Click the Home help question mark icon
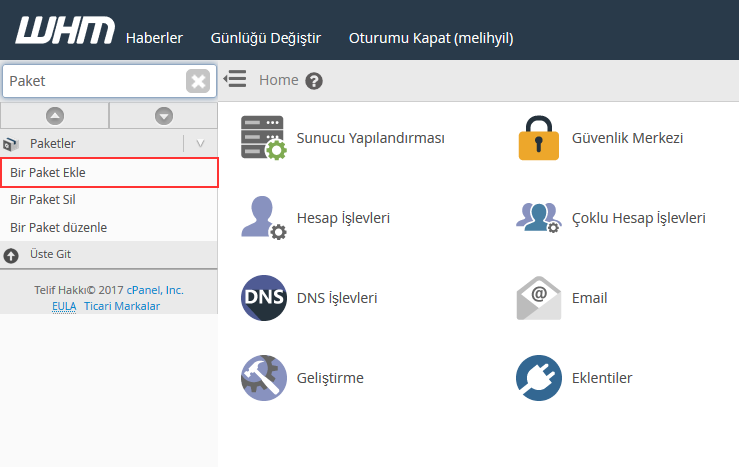Viewport: 739px width, 467px height. [x=314, y=81]
